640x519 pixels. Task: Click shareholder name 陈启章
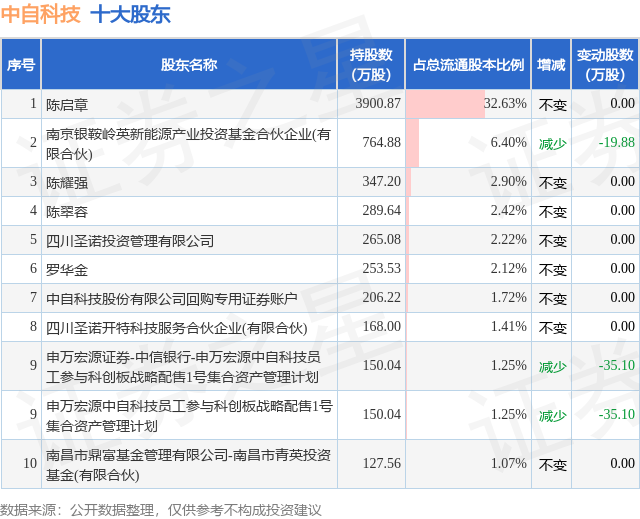coord(67,105)
